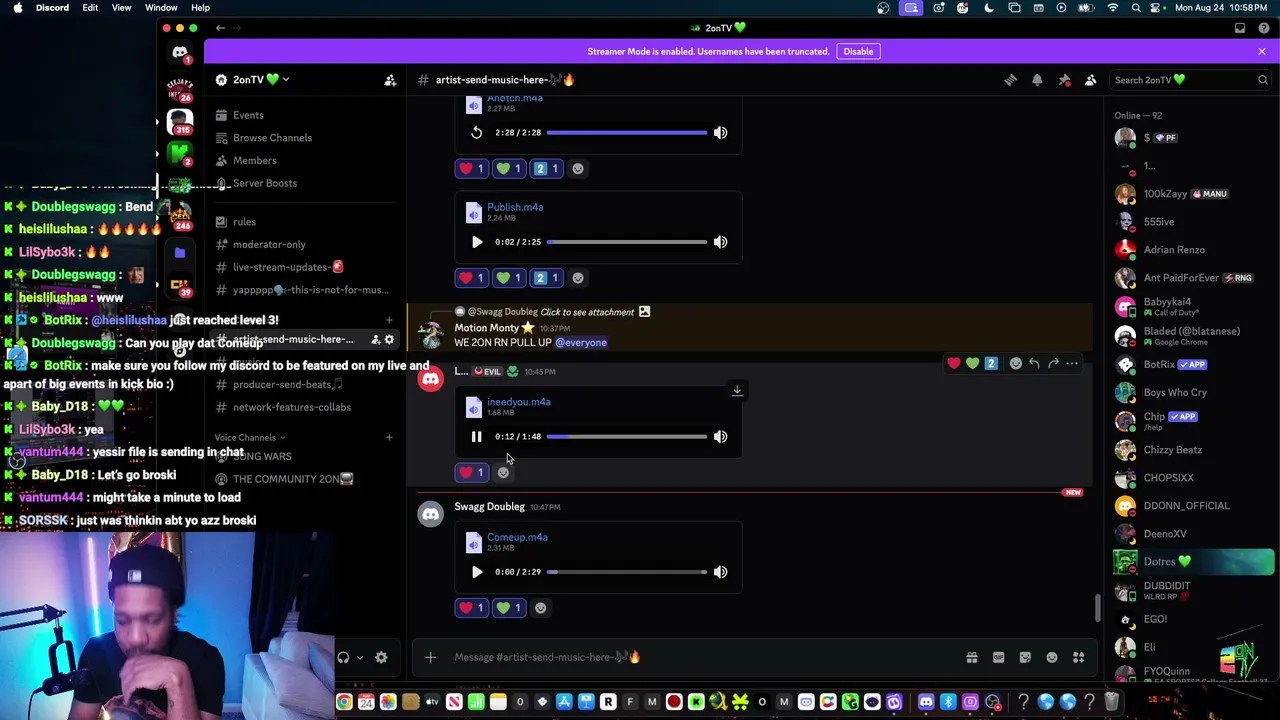This screenshot has width=1280, height=720.
Task: Select the network-features-collabs channel
Action: pos(304,408)
